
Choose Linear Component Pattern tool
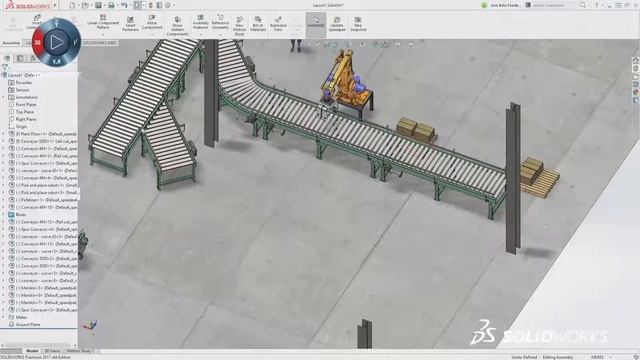tap(103, 22)
